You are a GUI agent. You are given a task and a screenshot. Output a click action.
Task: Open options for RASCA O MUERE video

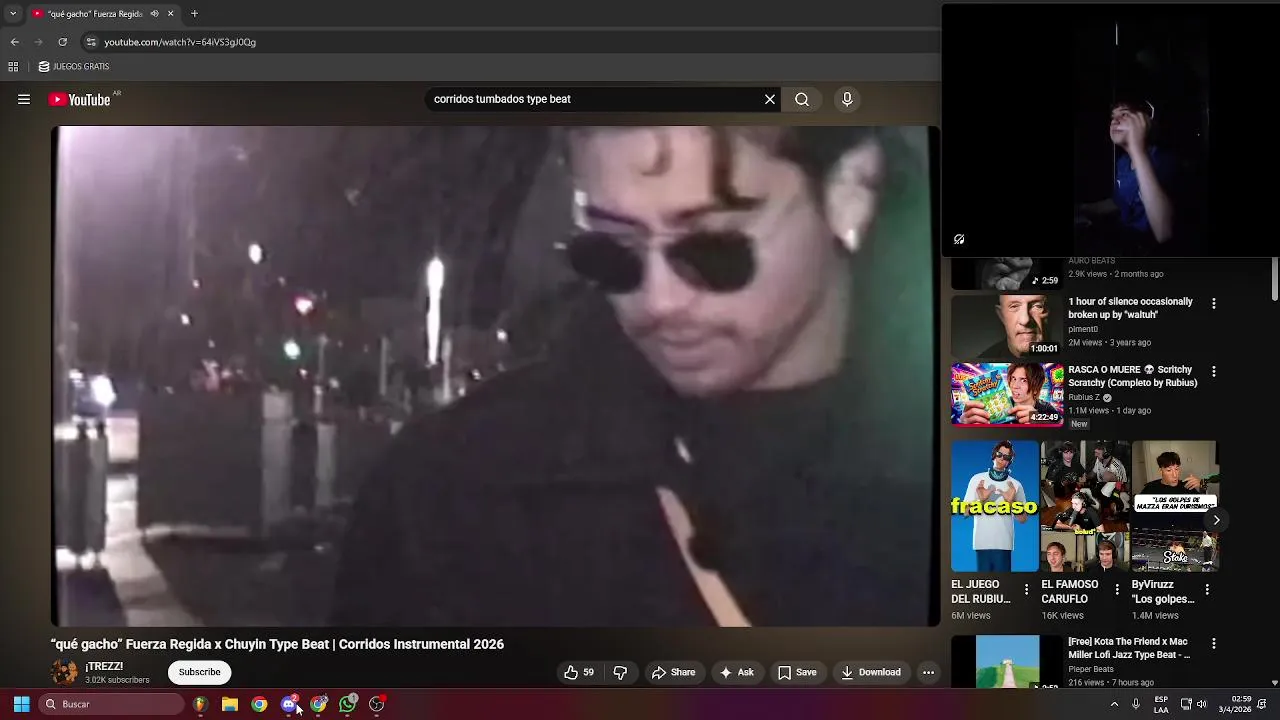(x=1214, y=371)
